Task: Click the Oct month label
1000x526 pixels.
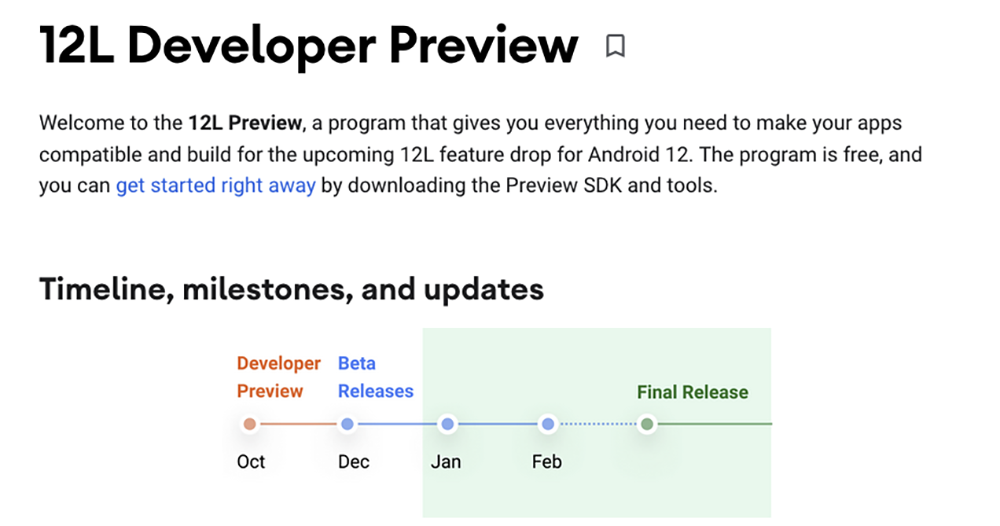Action: tap(251, 462)
